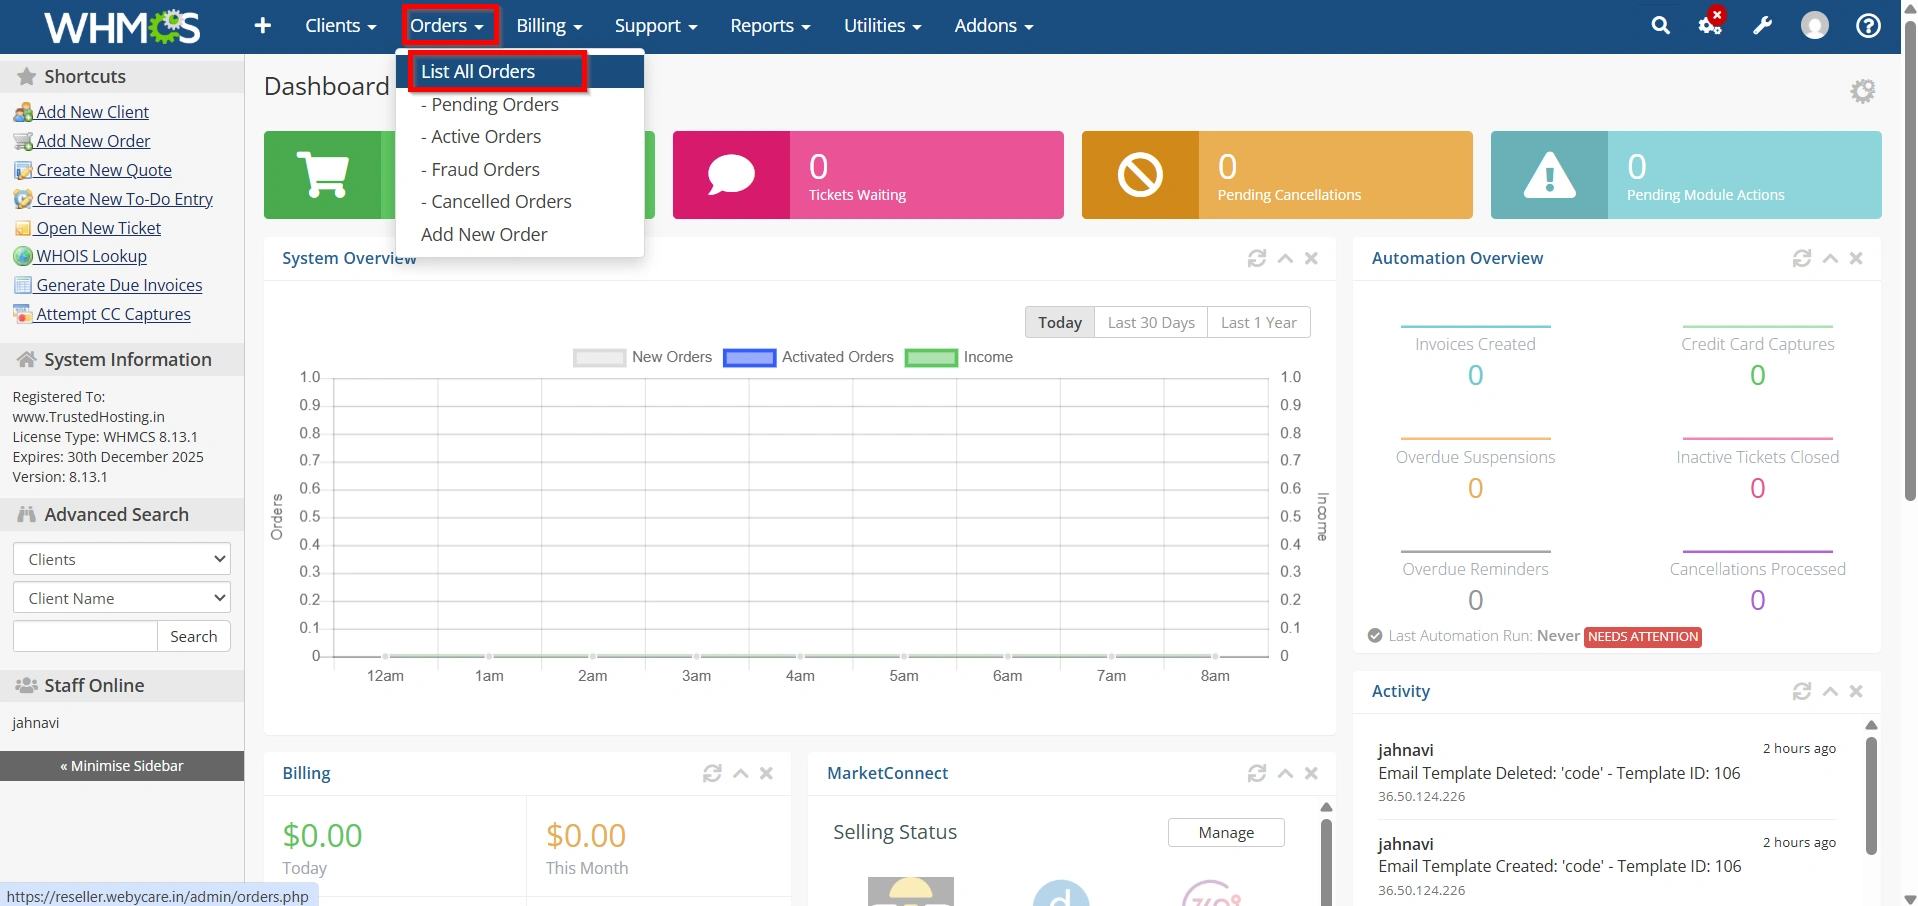Select the Today chart range

(1060, 322)
